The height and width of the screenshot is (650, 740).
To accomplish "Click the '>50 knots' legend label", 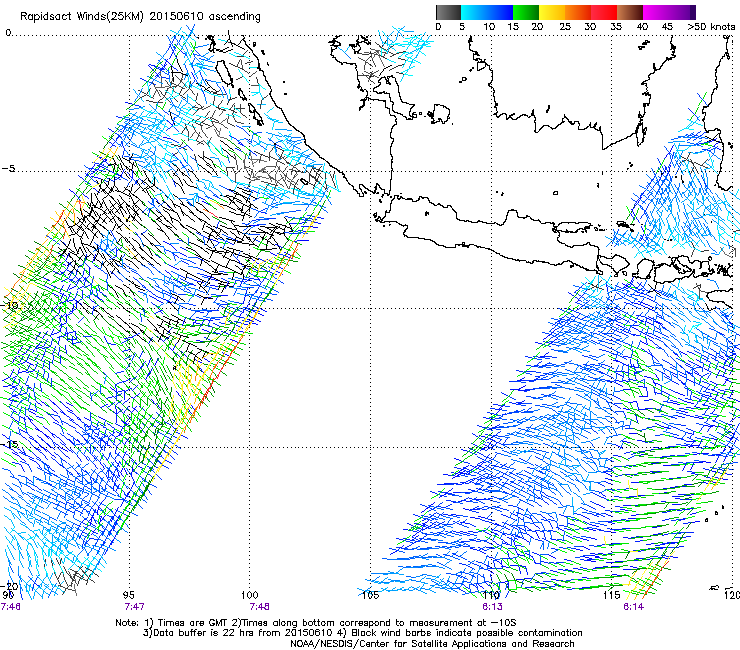I will tap(711, 27).
